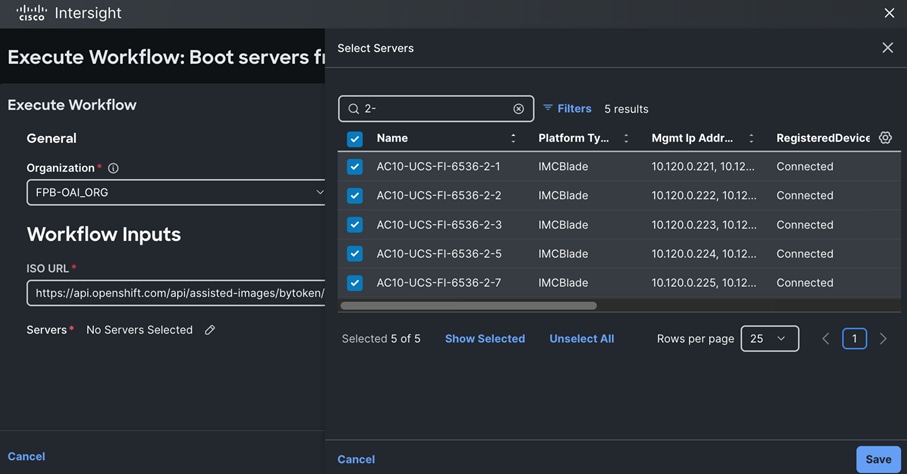The image size is (907, 474).
Task: Click Show Selected link
Action: [x=485, y=339]
